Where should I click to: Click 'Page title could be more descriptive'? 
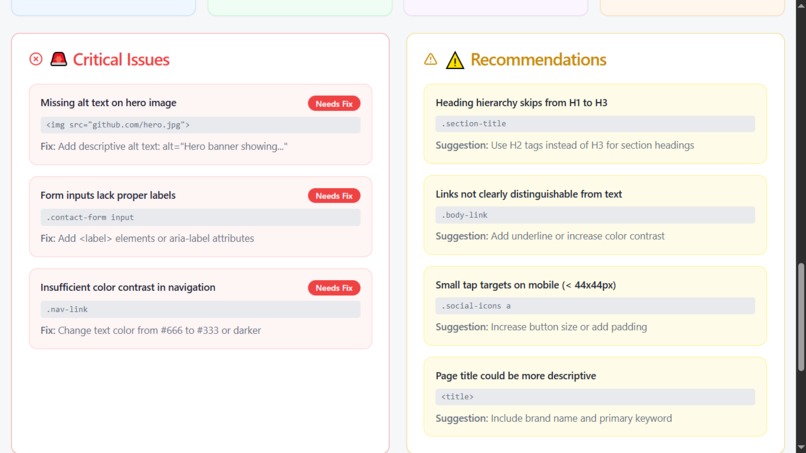pos(516,376)
